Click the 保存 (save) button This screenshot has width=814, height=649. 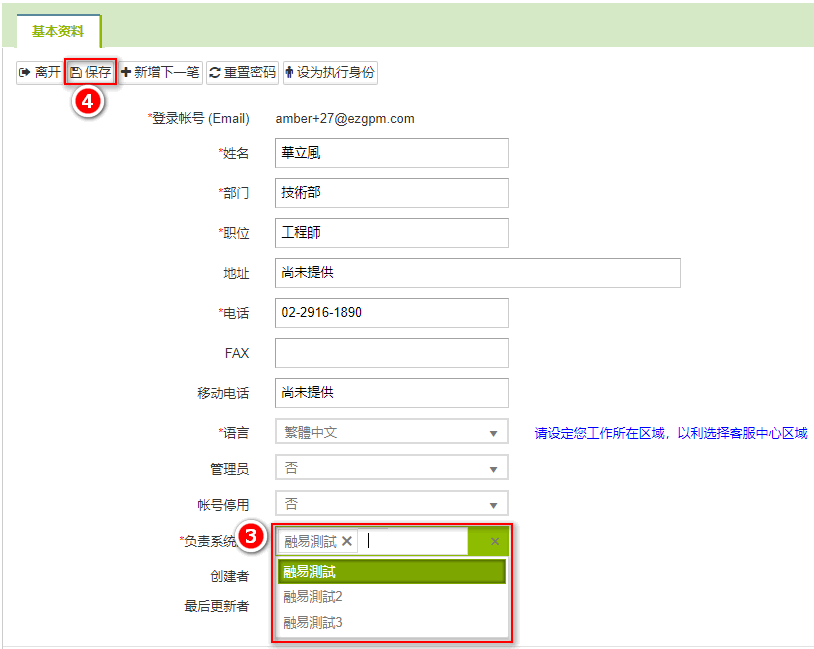(x=90, y=73)
